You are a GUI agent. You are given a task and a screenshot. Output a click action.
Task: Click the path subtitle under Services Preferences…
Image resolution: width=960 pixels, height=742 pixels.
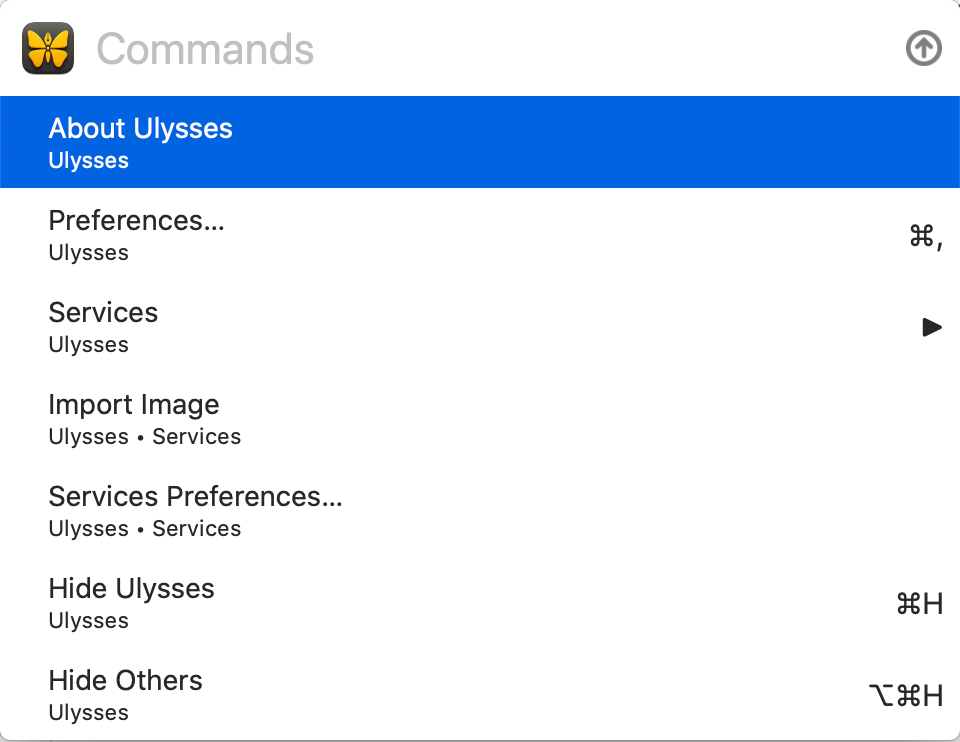click(x=144, y=528)
